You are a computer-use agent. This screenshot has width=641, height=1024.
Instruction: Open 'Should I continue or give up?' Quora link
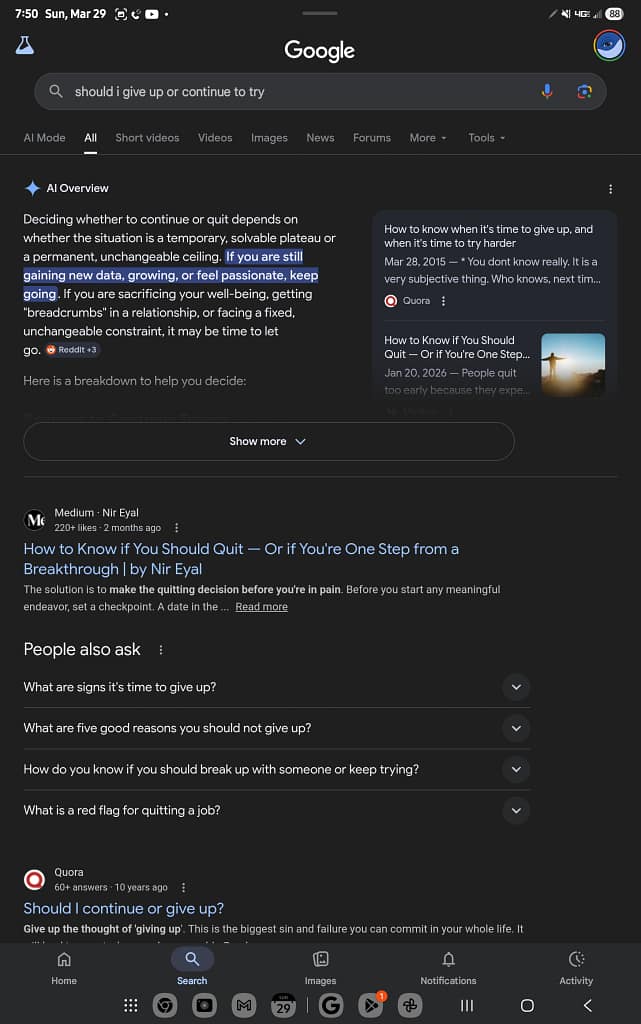point(124,908)
